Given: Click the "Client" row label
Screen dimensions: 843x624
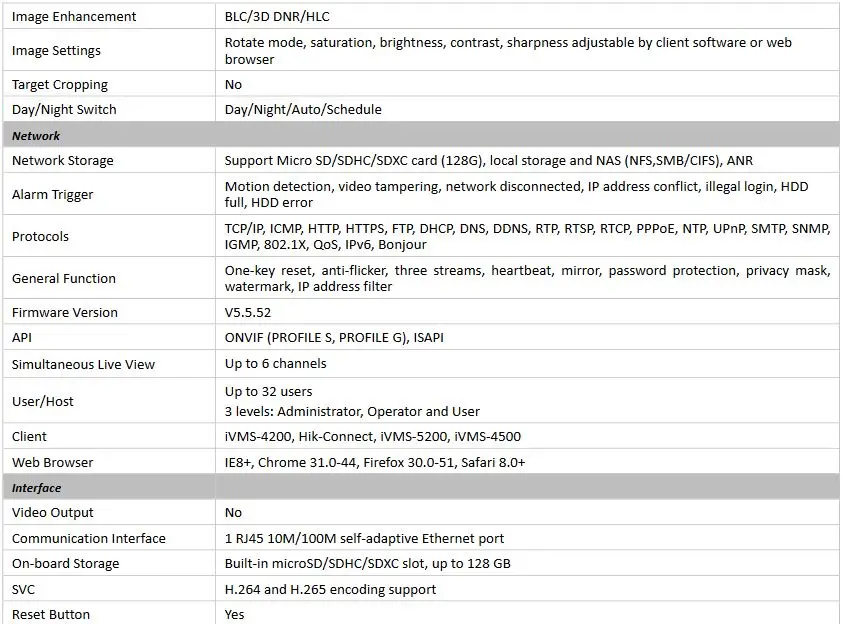Looking at the screenshot, I should click(x=29, y=436).
